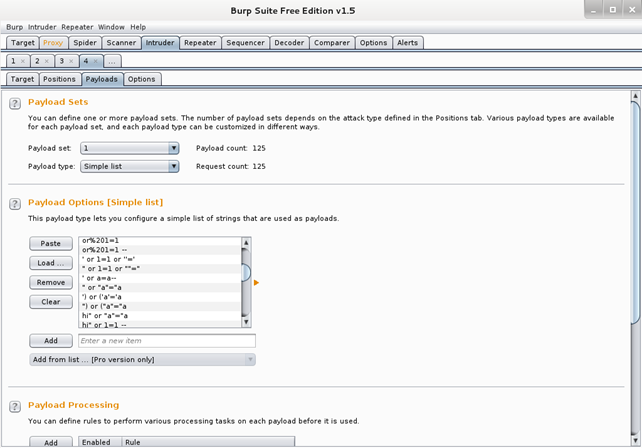This screenshot has height=448, width=642.
Task: Close Intruder attack tab 1
Action: click(x=23, y=61)
